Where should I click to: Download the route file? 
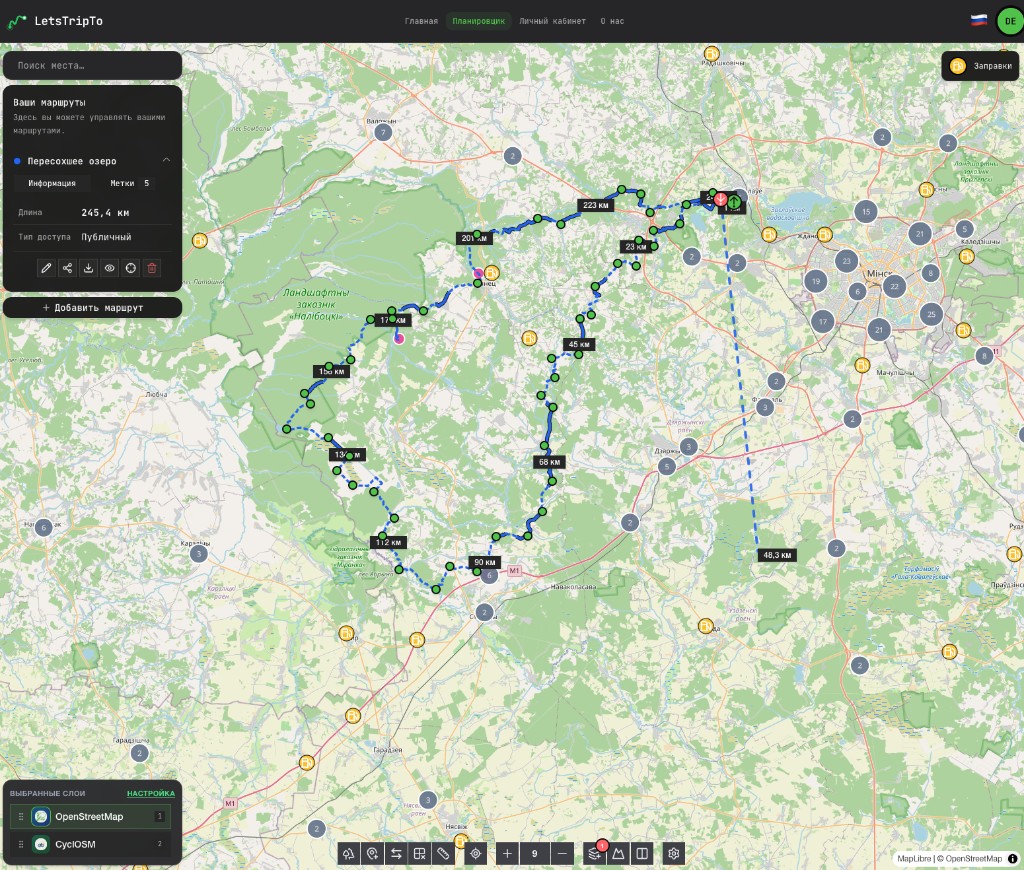88,268
